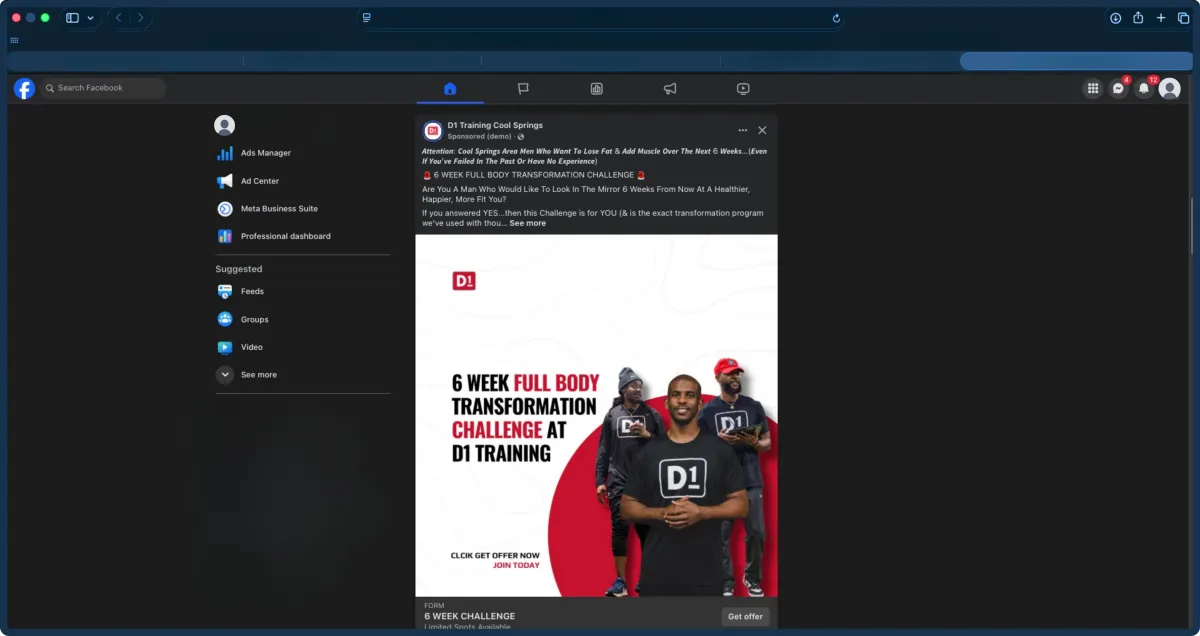Image resolution: width=1200 pixels, height=636 pixels.
Task: Click the Ads Manager bar chart icon
Action: (225, 153)
